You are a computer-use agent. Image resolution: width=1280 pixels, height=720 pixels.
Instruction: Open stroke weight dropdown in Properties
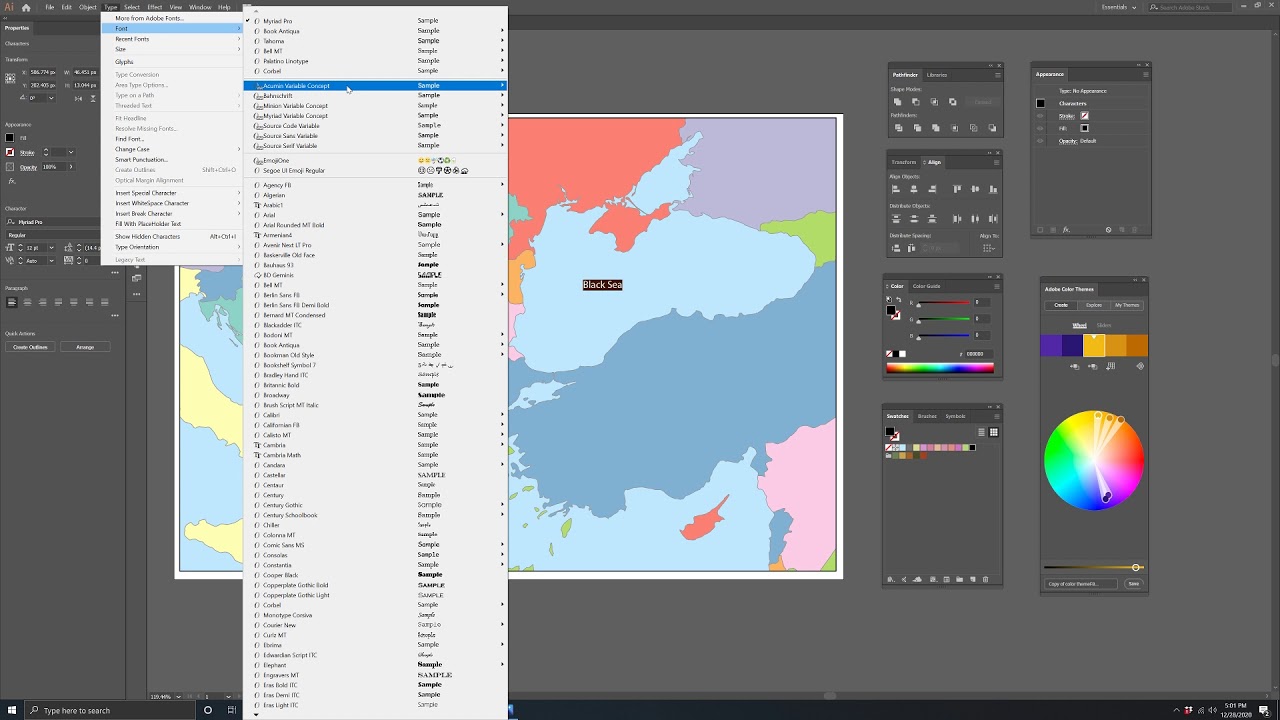[x=71, y=152]
